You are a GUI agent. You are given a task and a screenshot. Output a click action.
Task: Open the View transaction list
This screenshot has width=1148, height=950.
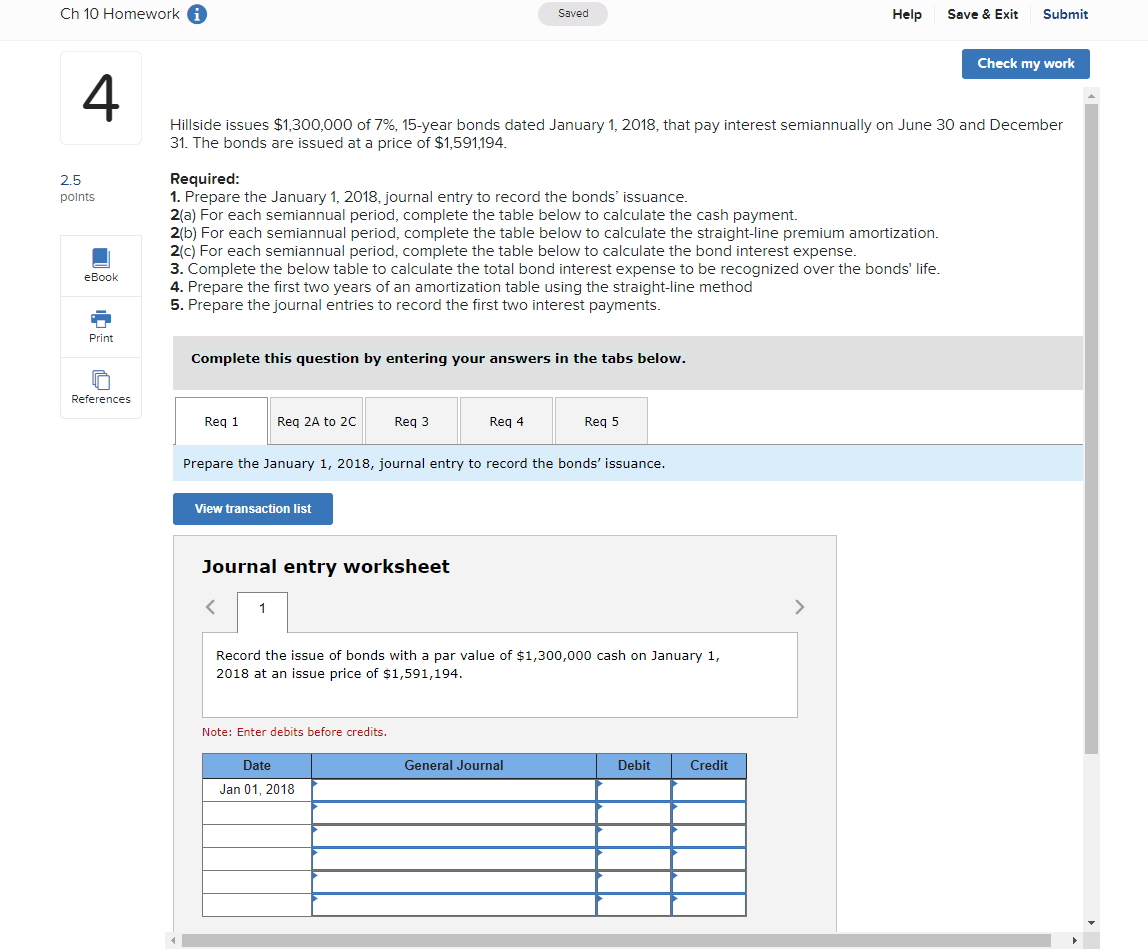252,509
